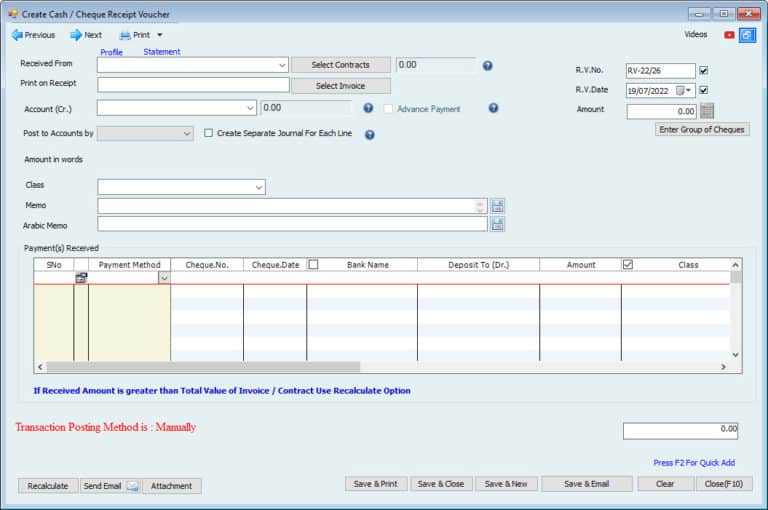This screenshot has width=768, height=510.
Task: Check Create Separate Journal For Each Line
Action: pyautogui.click(x=209, y=133)
